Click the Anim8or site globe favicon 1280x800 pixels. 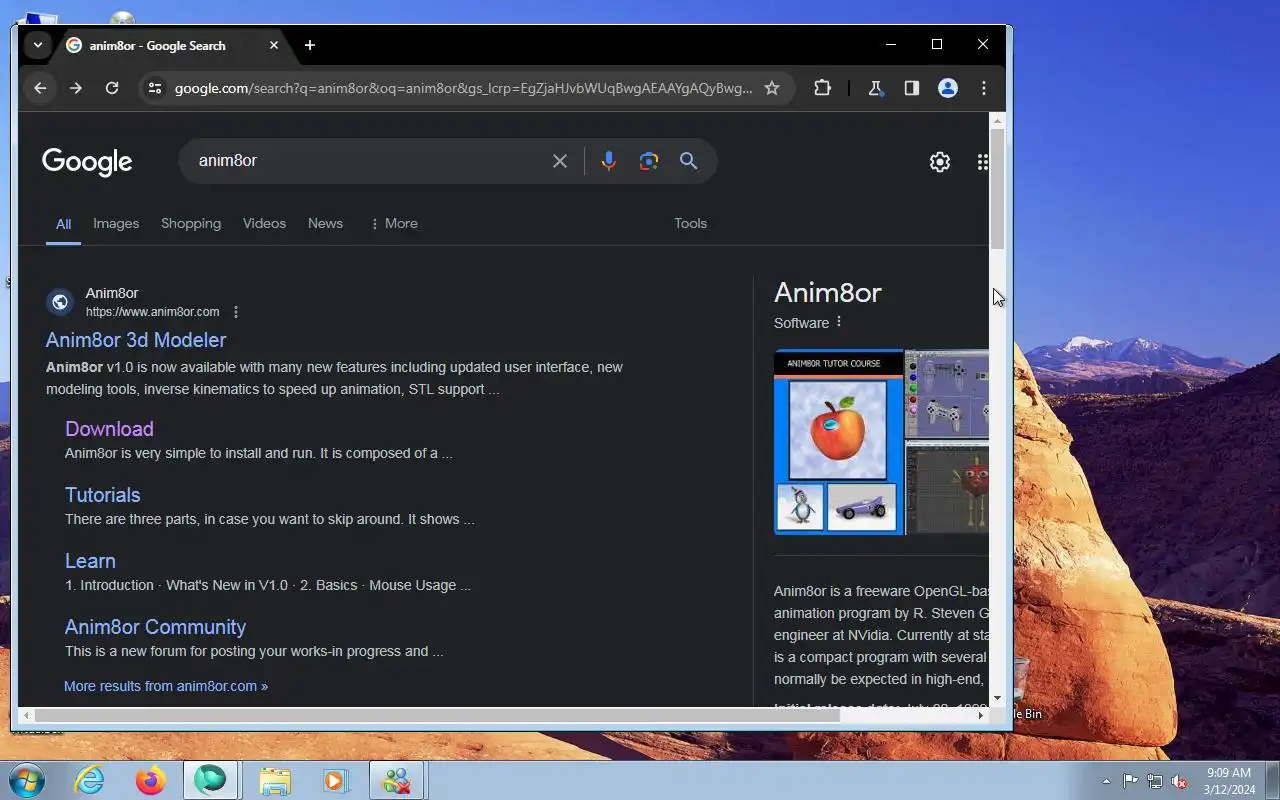pos(60,301)
